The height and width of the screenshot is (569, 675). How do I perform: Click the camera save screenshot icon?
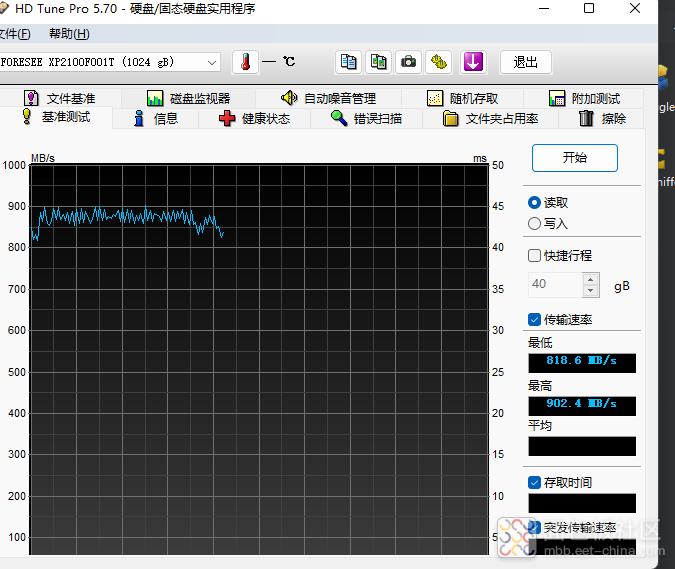point(409,62)
